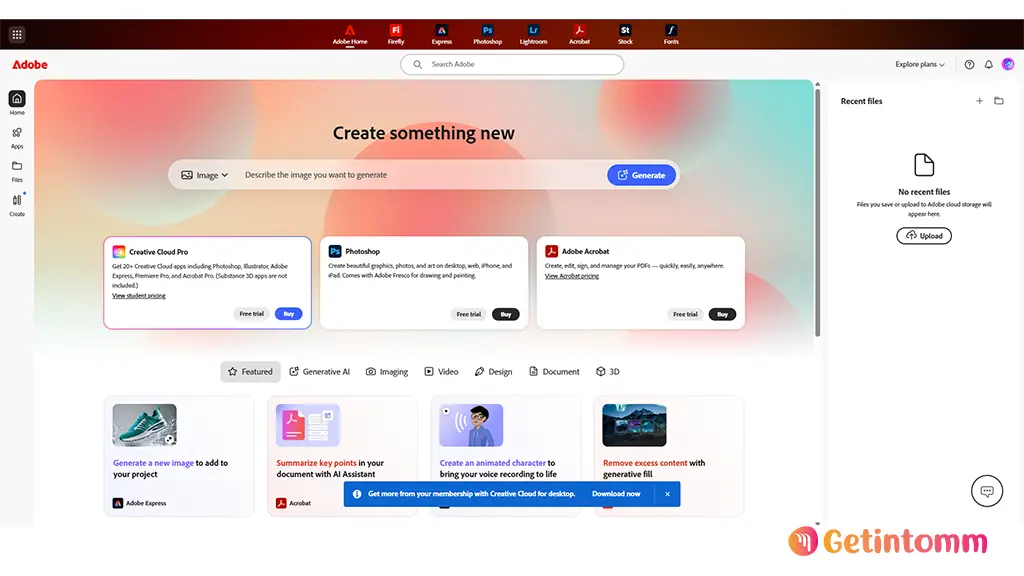Switch to the Generative AI tab
Image resolution: width=1024 pixels, height=576 pixels.
319,372
